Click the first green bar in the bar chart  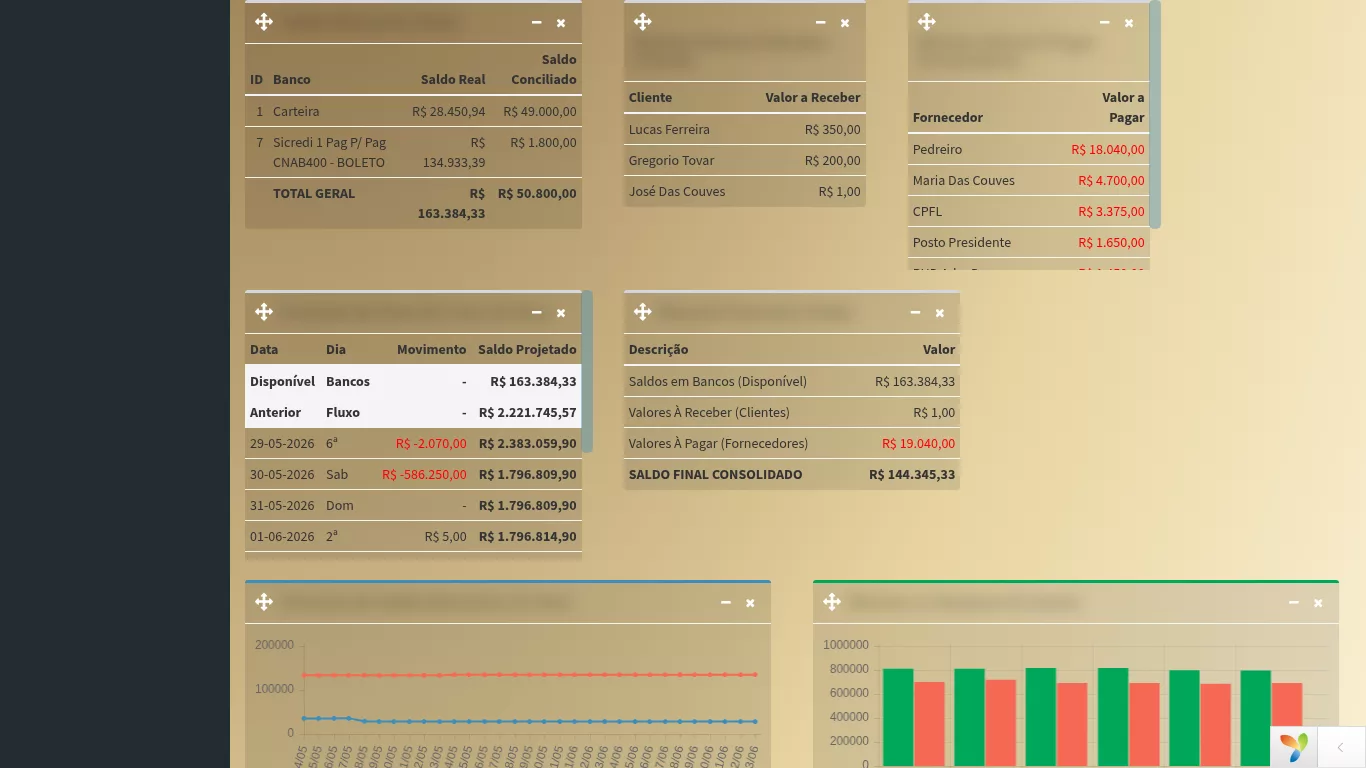click(x=898, y=718)
